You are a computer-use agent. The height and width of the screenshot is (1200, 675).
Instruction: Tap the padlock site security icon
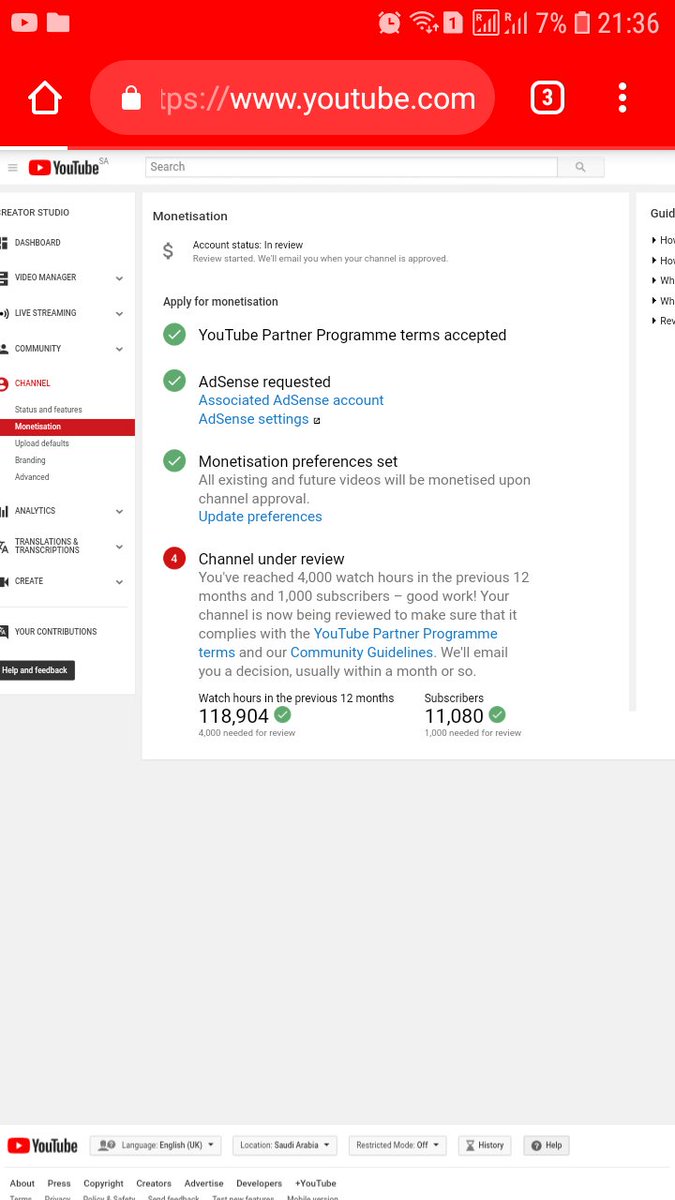pyautogui.click(x=131, y=98)
